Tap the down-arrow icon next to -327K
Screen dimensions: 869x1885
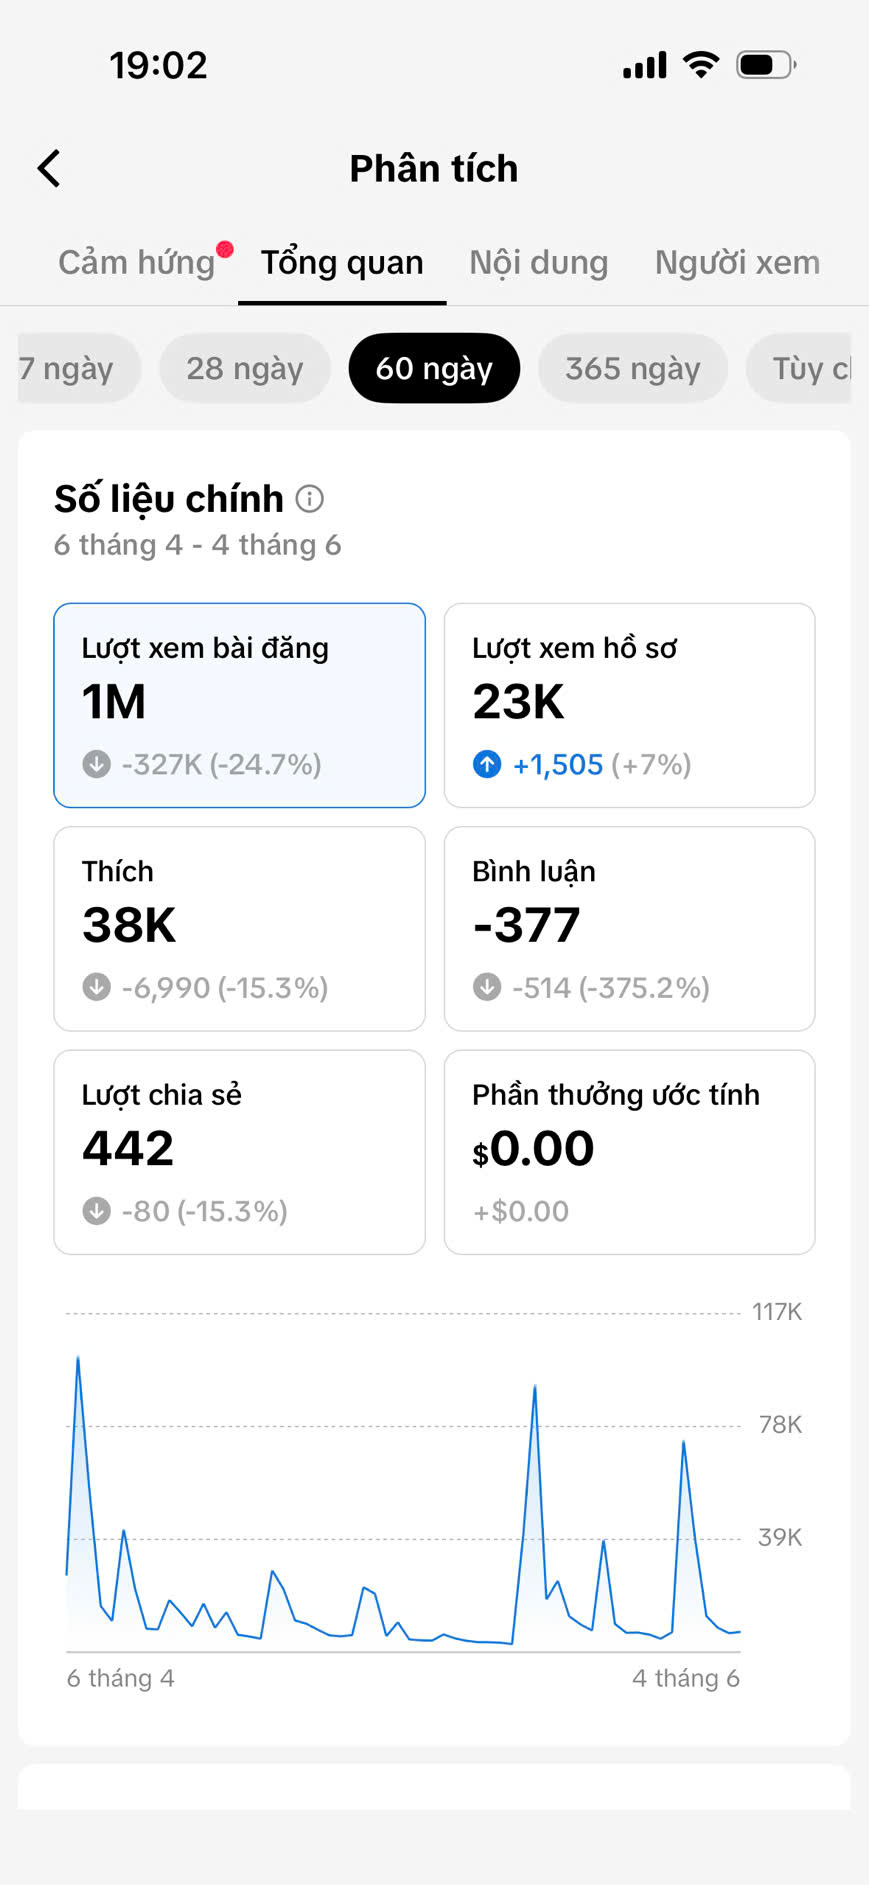pos(96,765)
